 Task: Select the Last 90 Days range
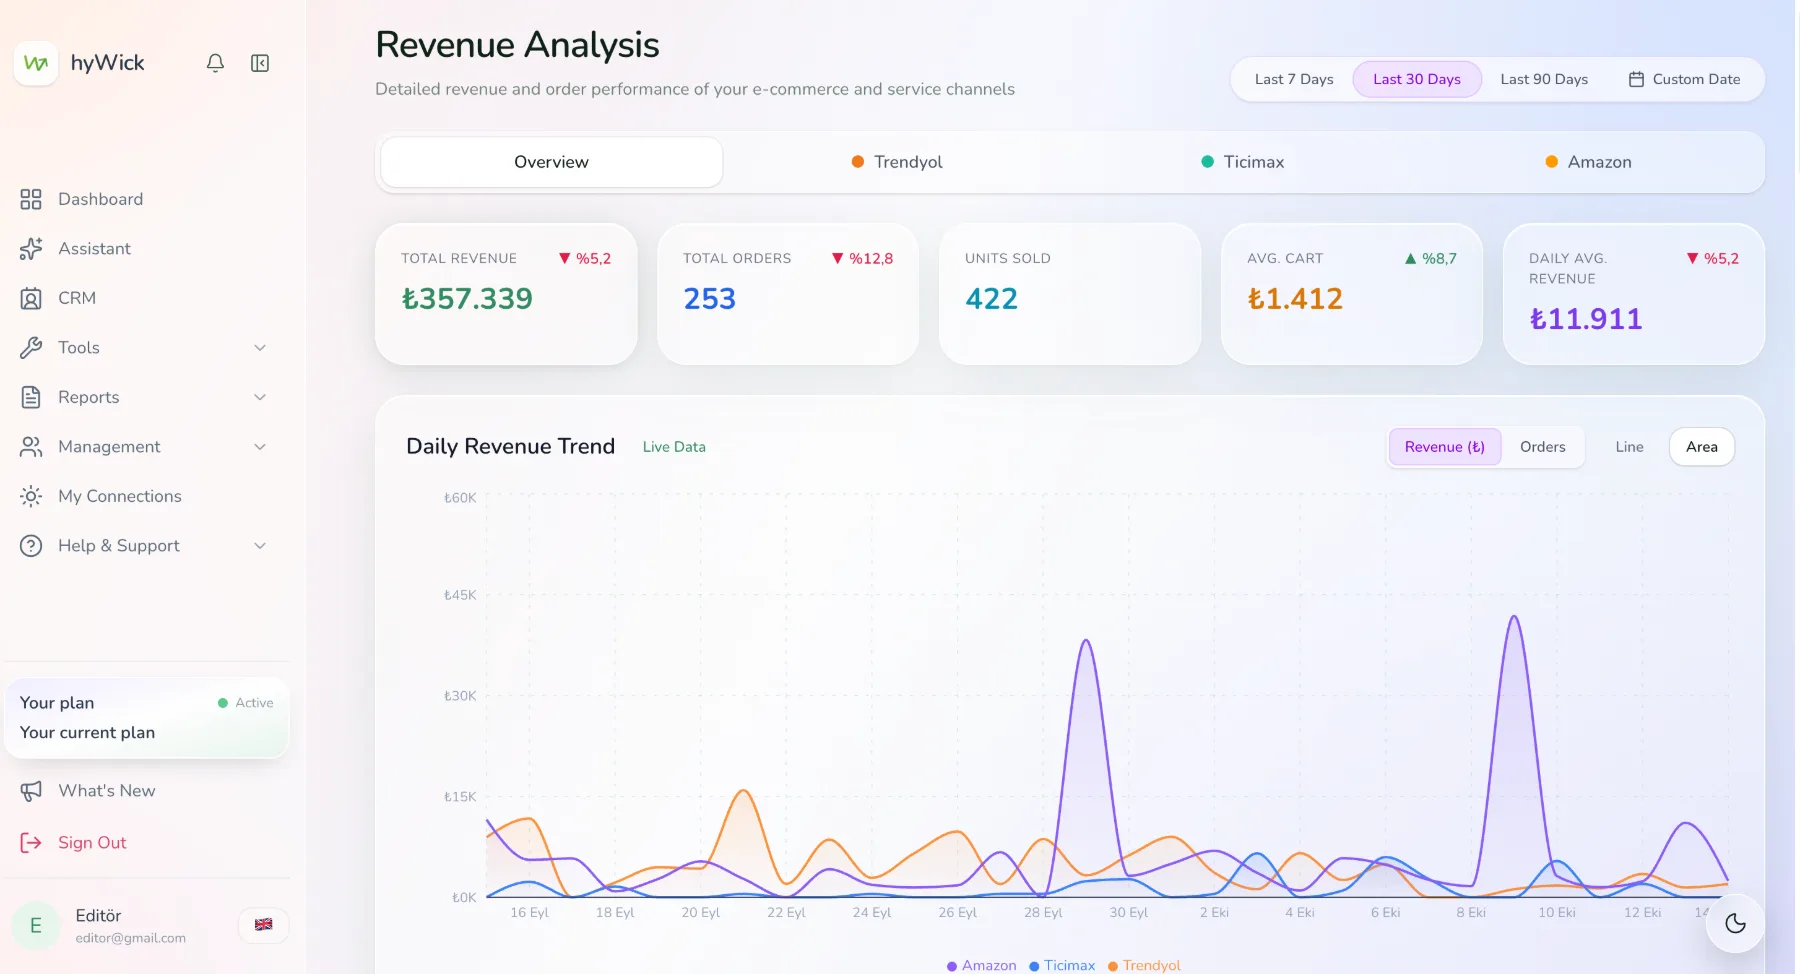1544,79
